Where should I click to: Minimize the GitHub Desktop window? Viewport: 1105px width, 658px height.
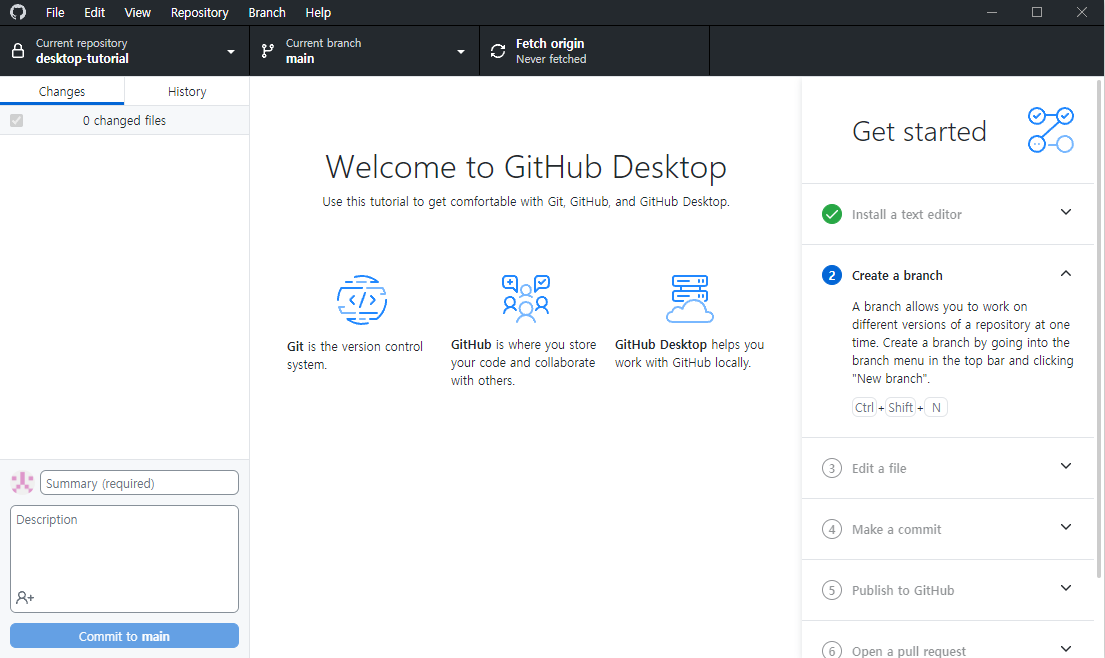(x=992, y=12)
